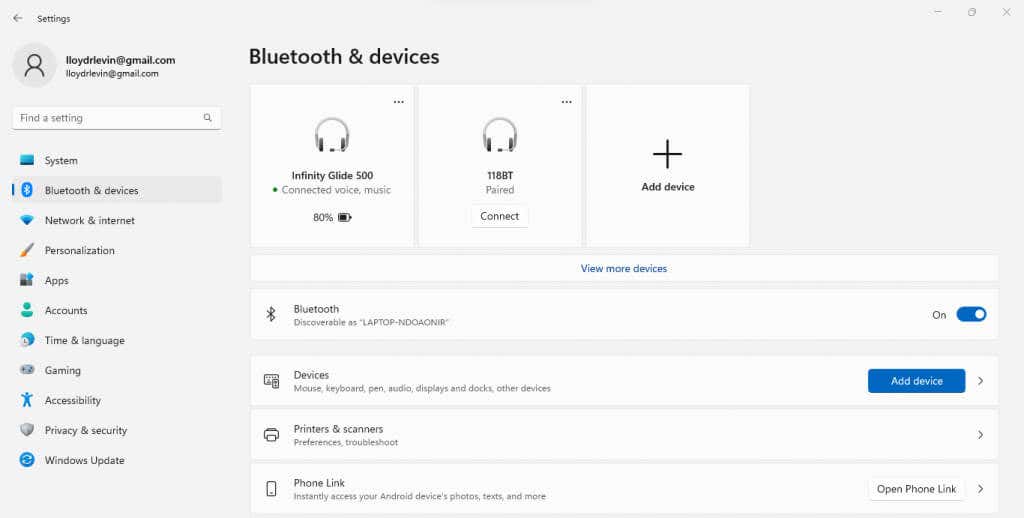This screenshot has height=518, width=1024.
Task: Click the Devices keyboard icon in Devices row
Action: [271, 381]
